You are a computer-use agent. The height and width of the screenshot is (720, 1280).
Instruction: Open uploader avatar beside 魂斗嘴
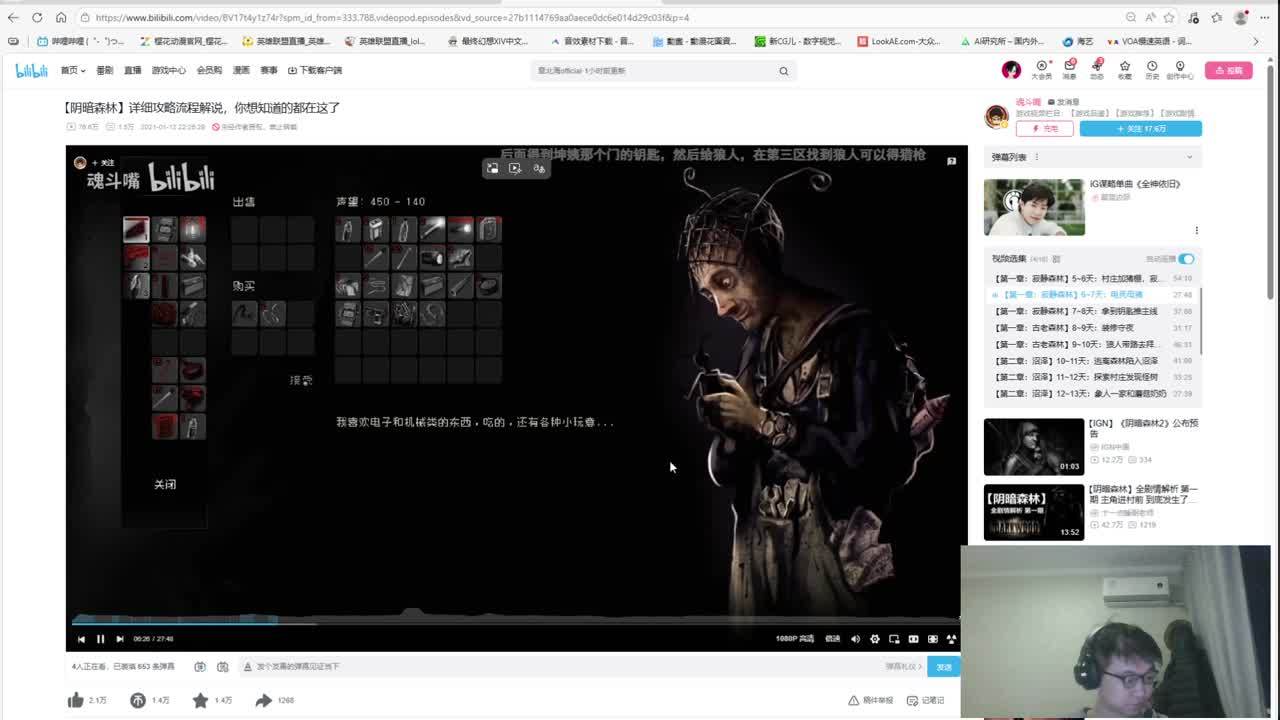coord(996,116)
